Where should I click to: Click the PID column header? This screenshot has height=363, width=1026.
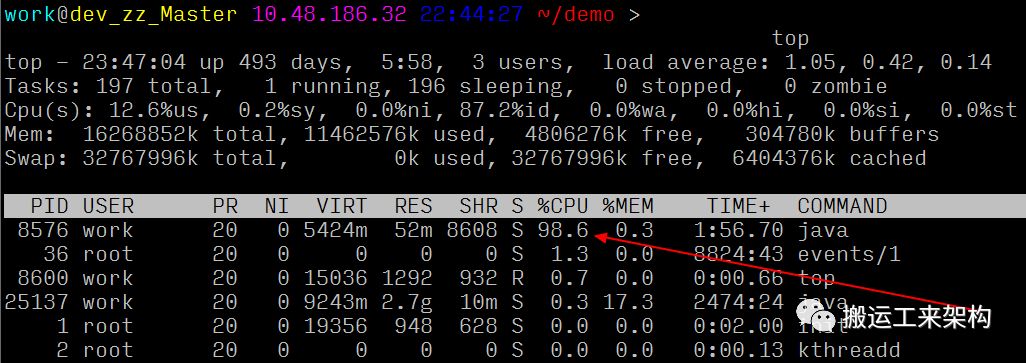[49, 207]
